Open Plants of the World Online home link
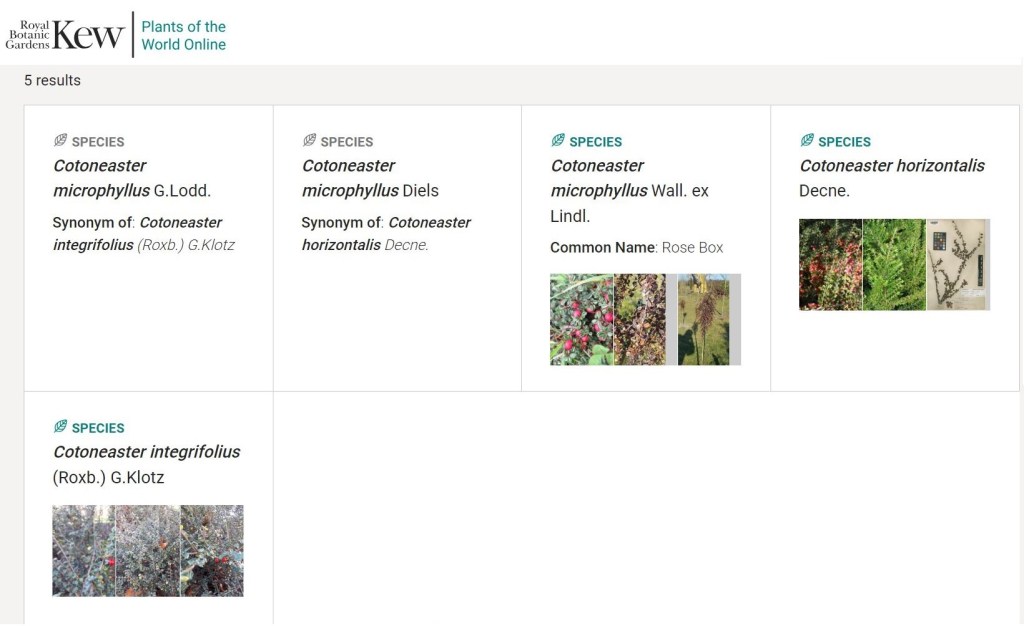Screen dimensions: 1024x626 [x=184, y=35]
